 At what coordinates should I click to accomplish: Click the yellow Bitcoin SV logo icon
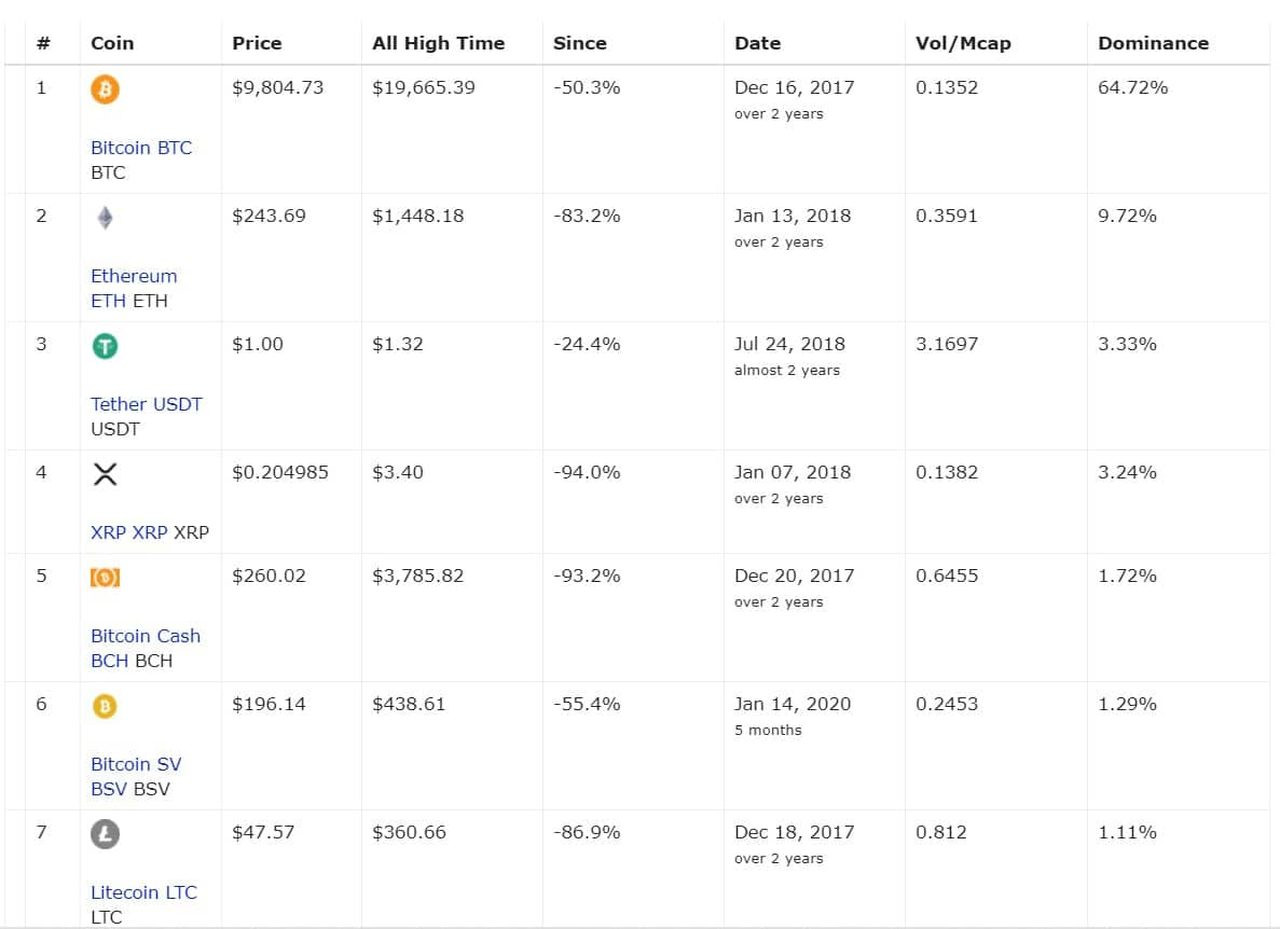(x=105, y=706)
